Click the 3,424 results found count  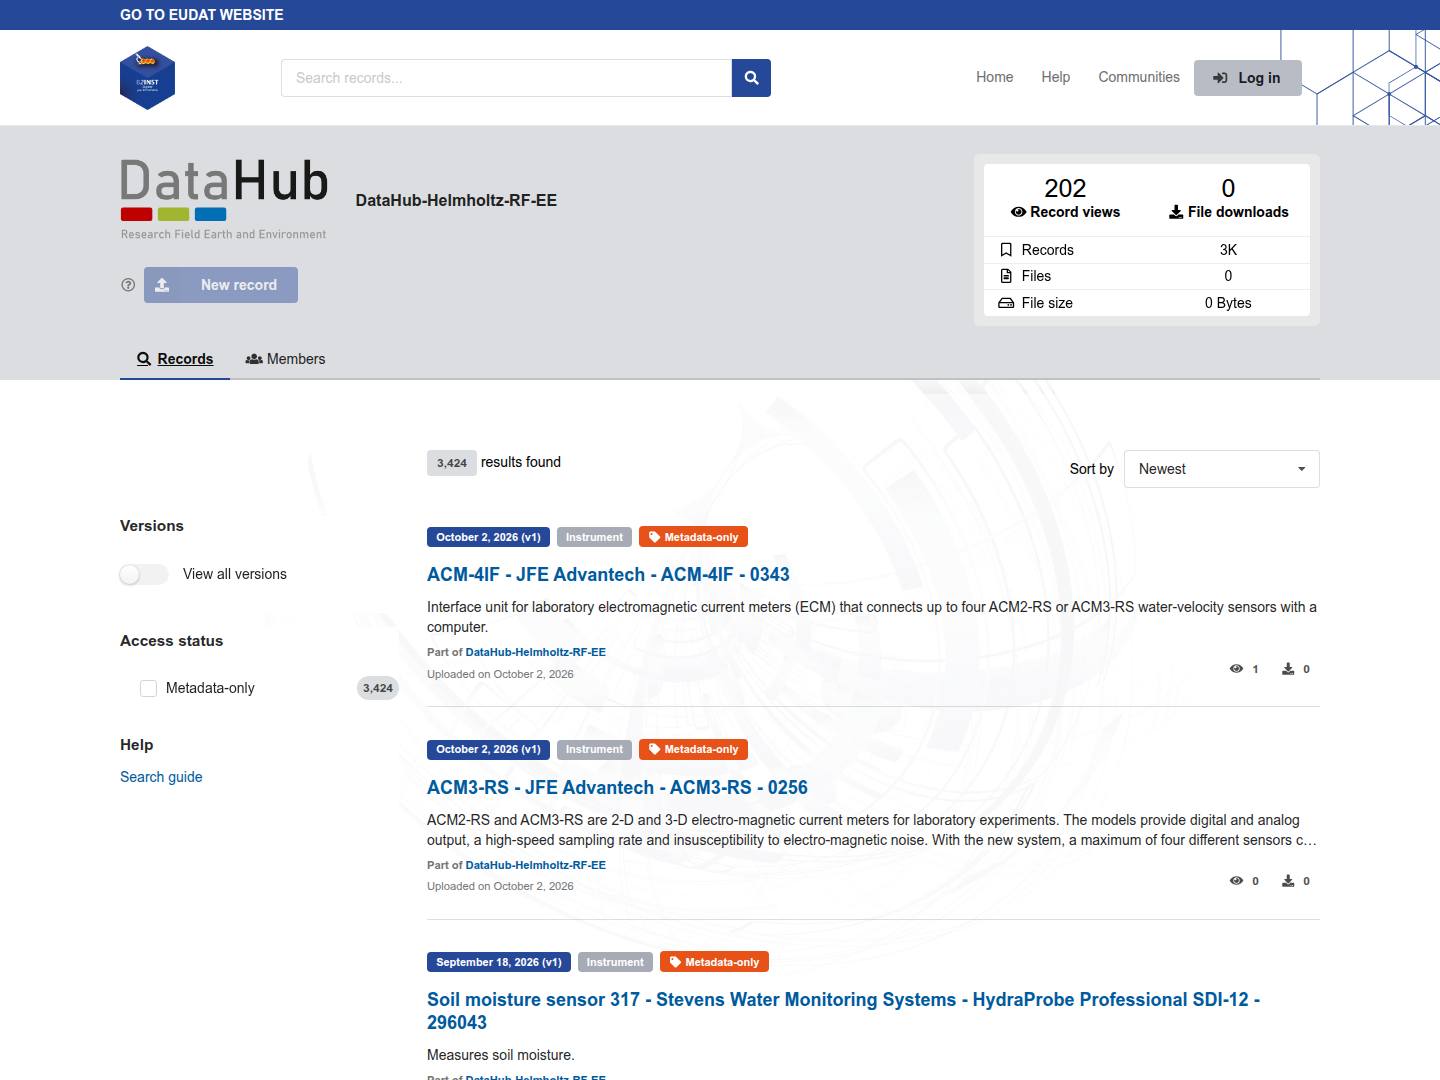point(452,463)
